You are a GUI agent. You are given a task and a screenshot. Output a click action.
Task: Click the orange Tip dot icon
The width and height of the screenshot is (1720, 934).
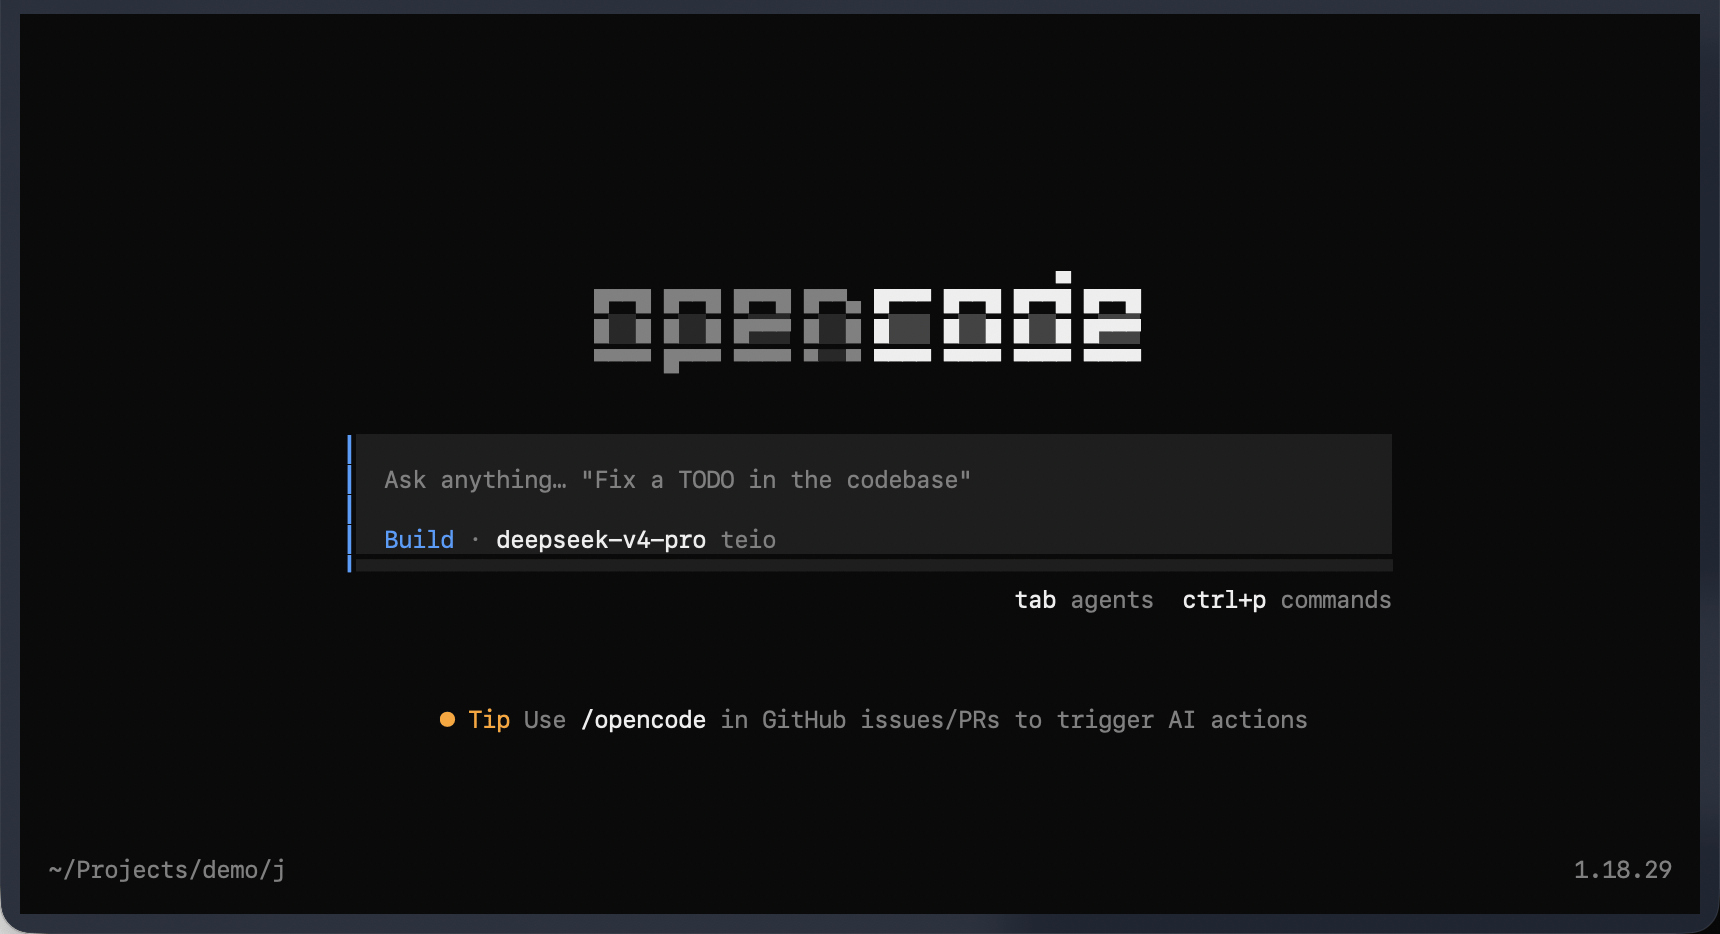click(x=447, y=720)
